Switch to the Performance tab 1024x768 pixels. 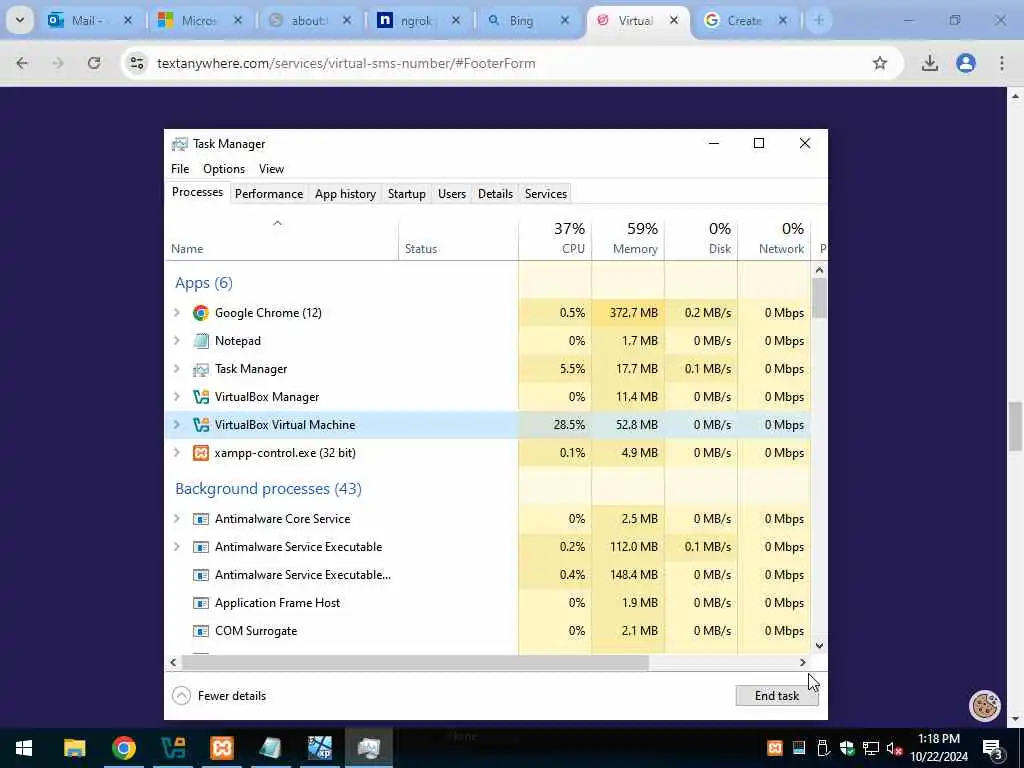[268, 194]
